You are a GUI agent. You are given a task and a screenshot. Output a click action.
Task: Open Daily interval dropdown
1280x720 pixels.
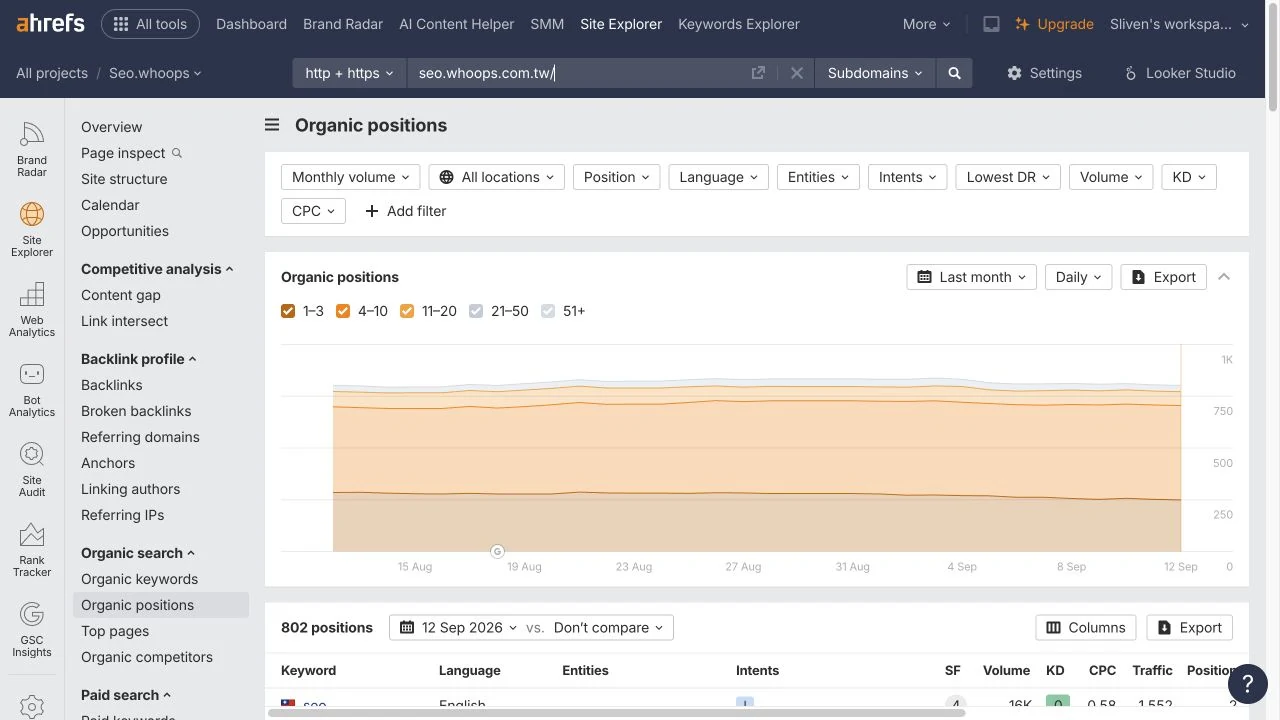click(1078, 277)
